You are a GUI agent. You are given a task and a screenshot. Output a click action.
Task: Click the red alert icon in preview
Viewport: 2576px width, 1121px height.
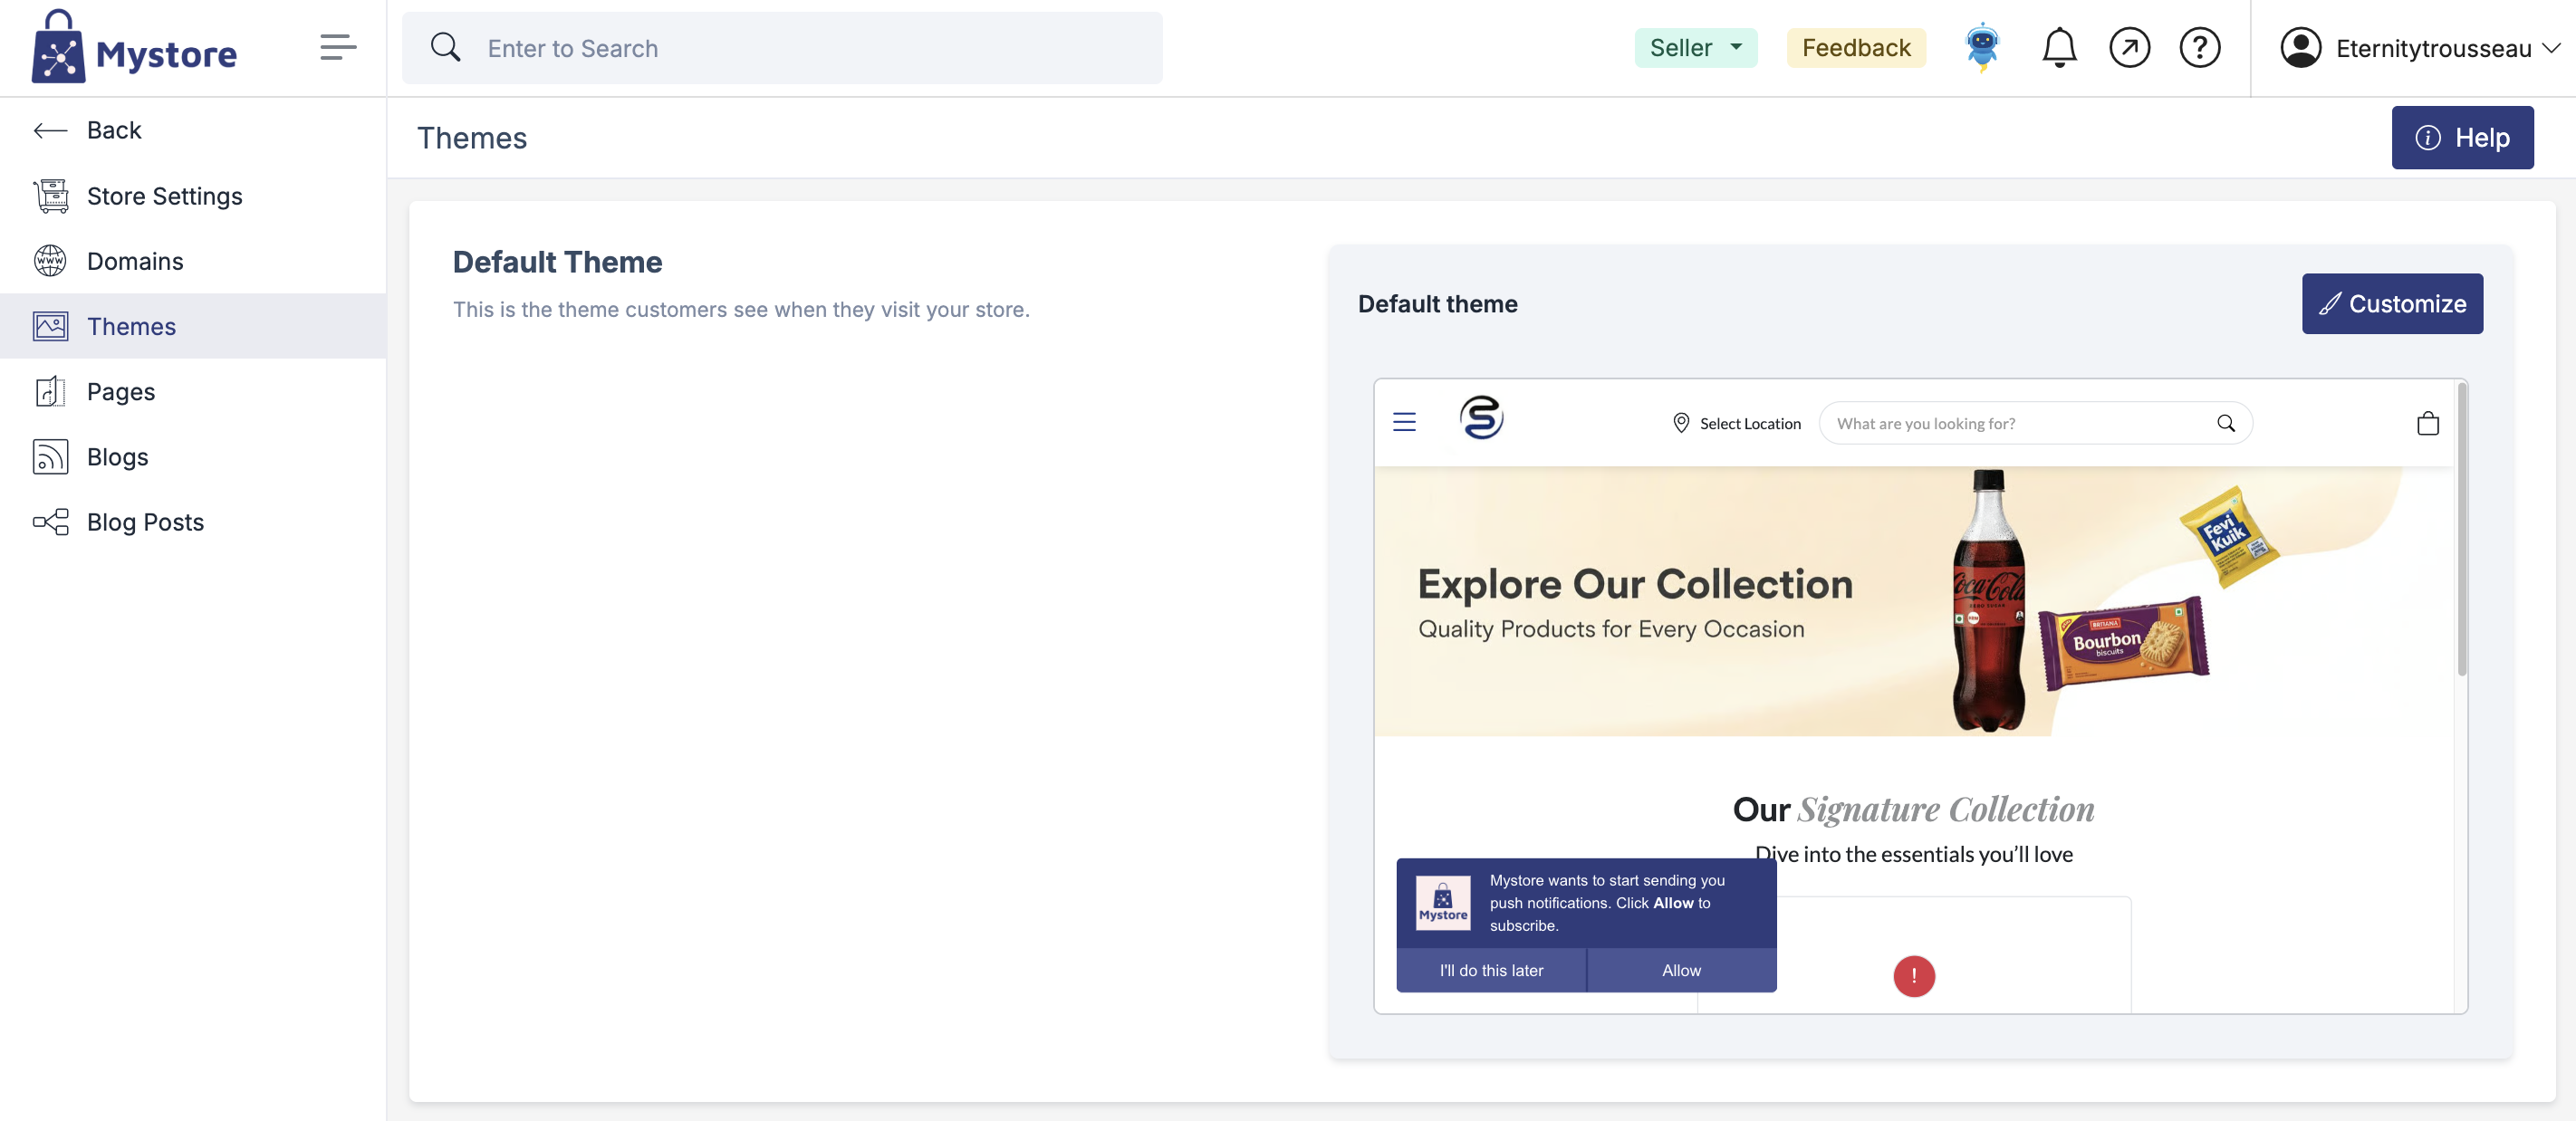(x=1913, y=975)
